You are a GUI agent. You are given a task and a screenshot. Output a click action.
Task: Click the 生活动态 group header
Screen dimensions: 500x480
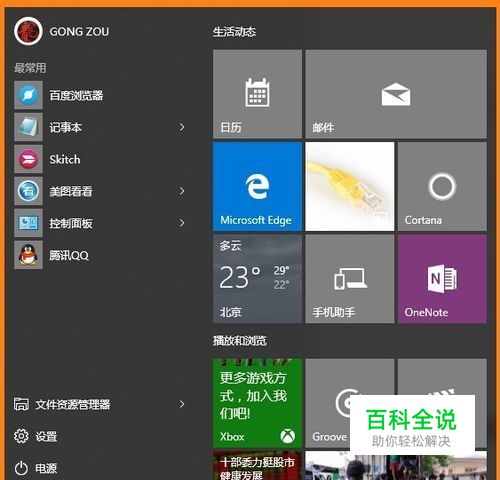point(234,32)
